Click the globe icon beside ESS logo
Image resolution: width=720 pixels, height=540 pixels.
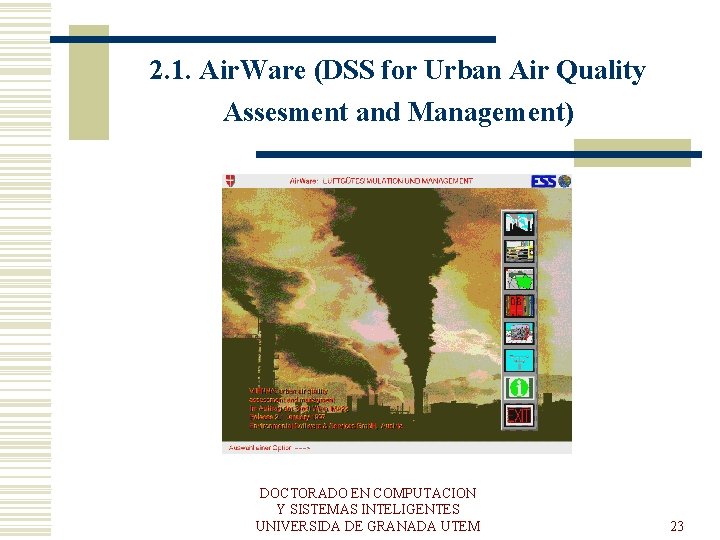tap(564, 181)
